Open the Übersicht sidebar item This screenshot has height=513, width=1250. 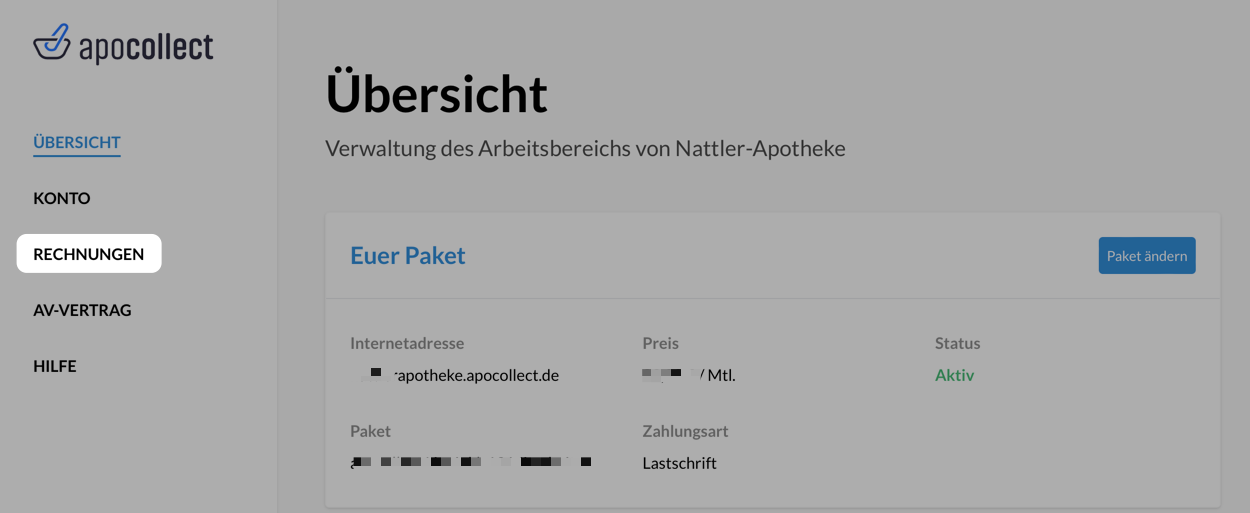click(76, 142)
